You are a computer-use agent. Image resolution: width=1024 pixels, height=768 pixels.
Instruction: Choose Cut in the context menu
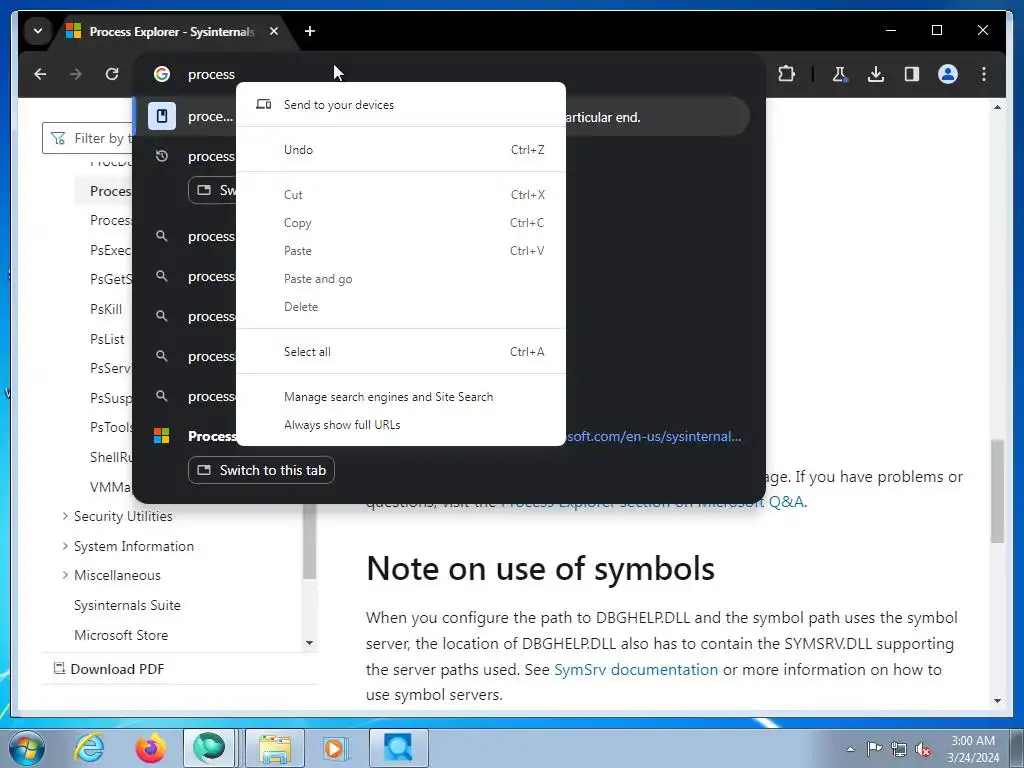click(400, 195)
